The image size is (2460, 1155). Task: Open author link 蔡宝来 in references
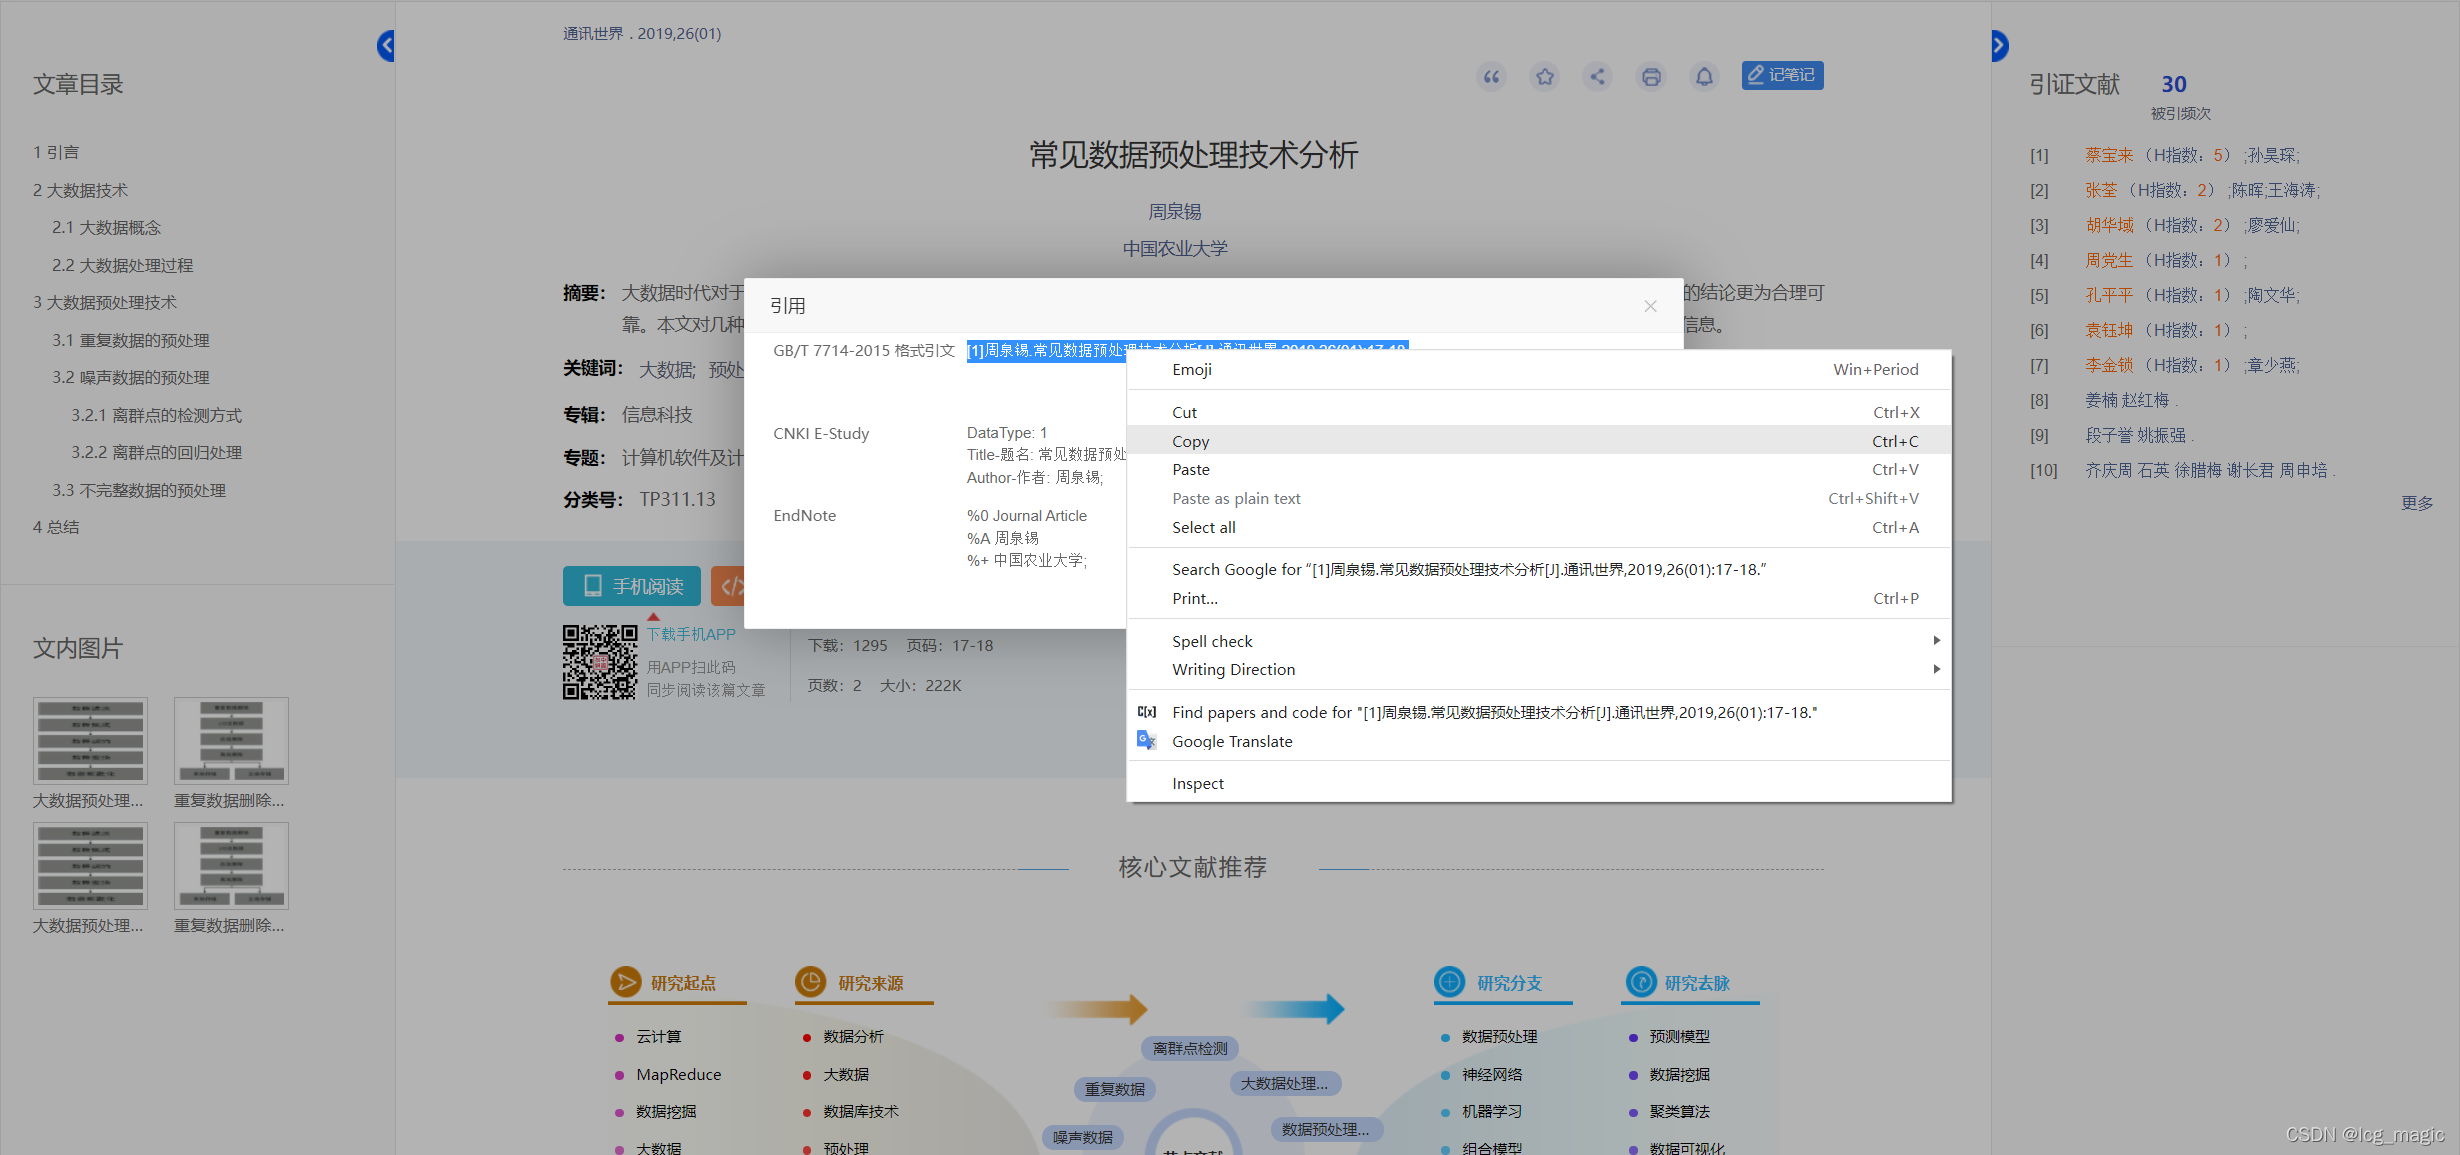click(x=2108, y=155)
